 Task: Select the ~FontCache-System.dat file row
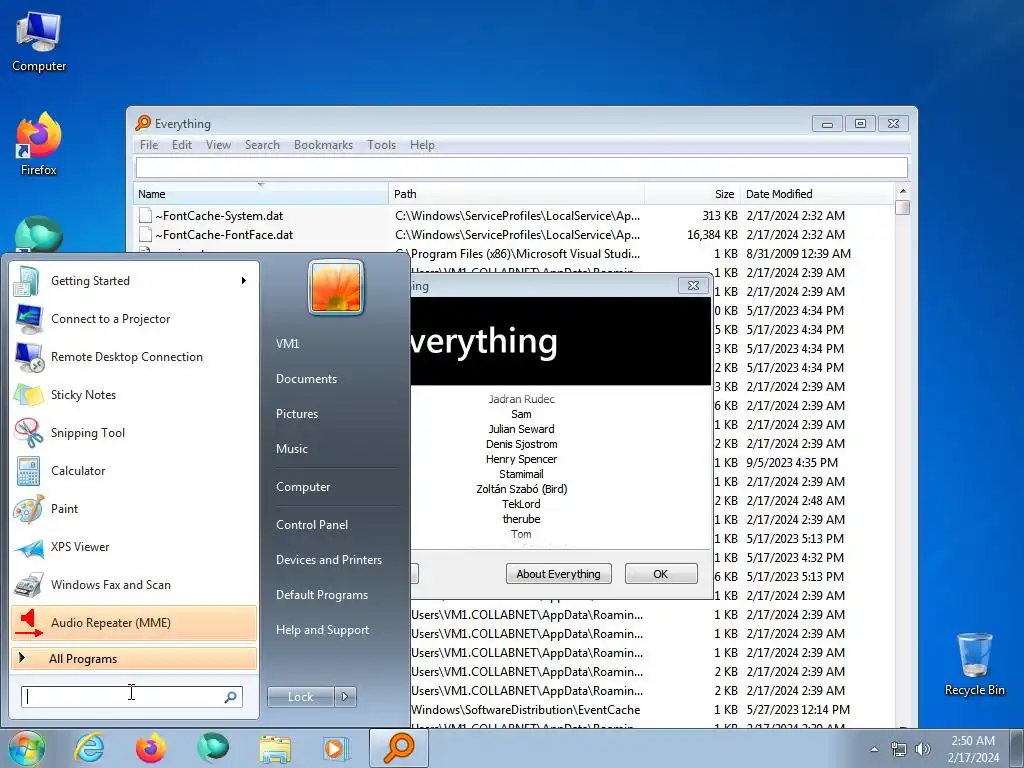click(513, 216)
